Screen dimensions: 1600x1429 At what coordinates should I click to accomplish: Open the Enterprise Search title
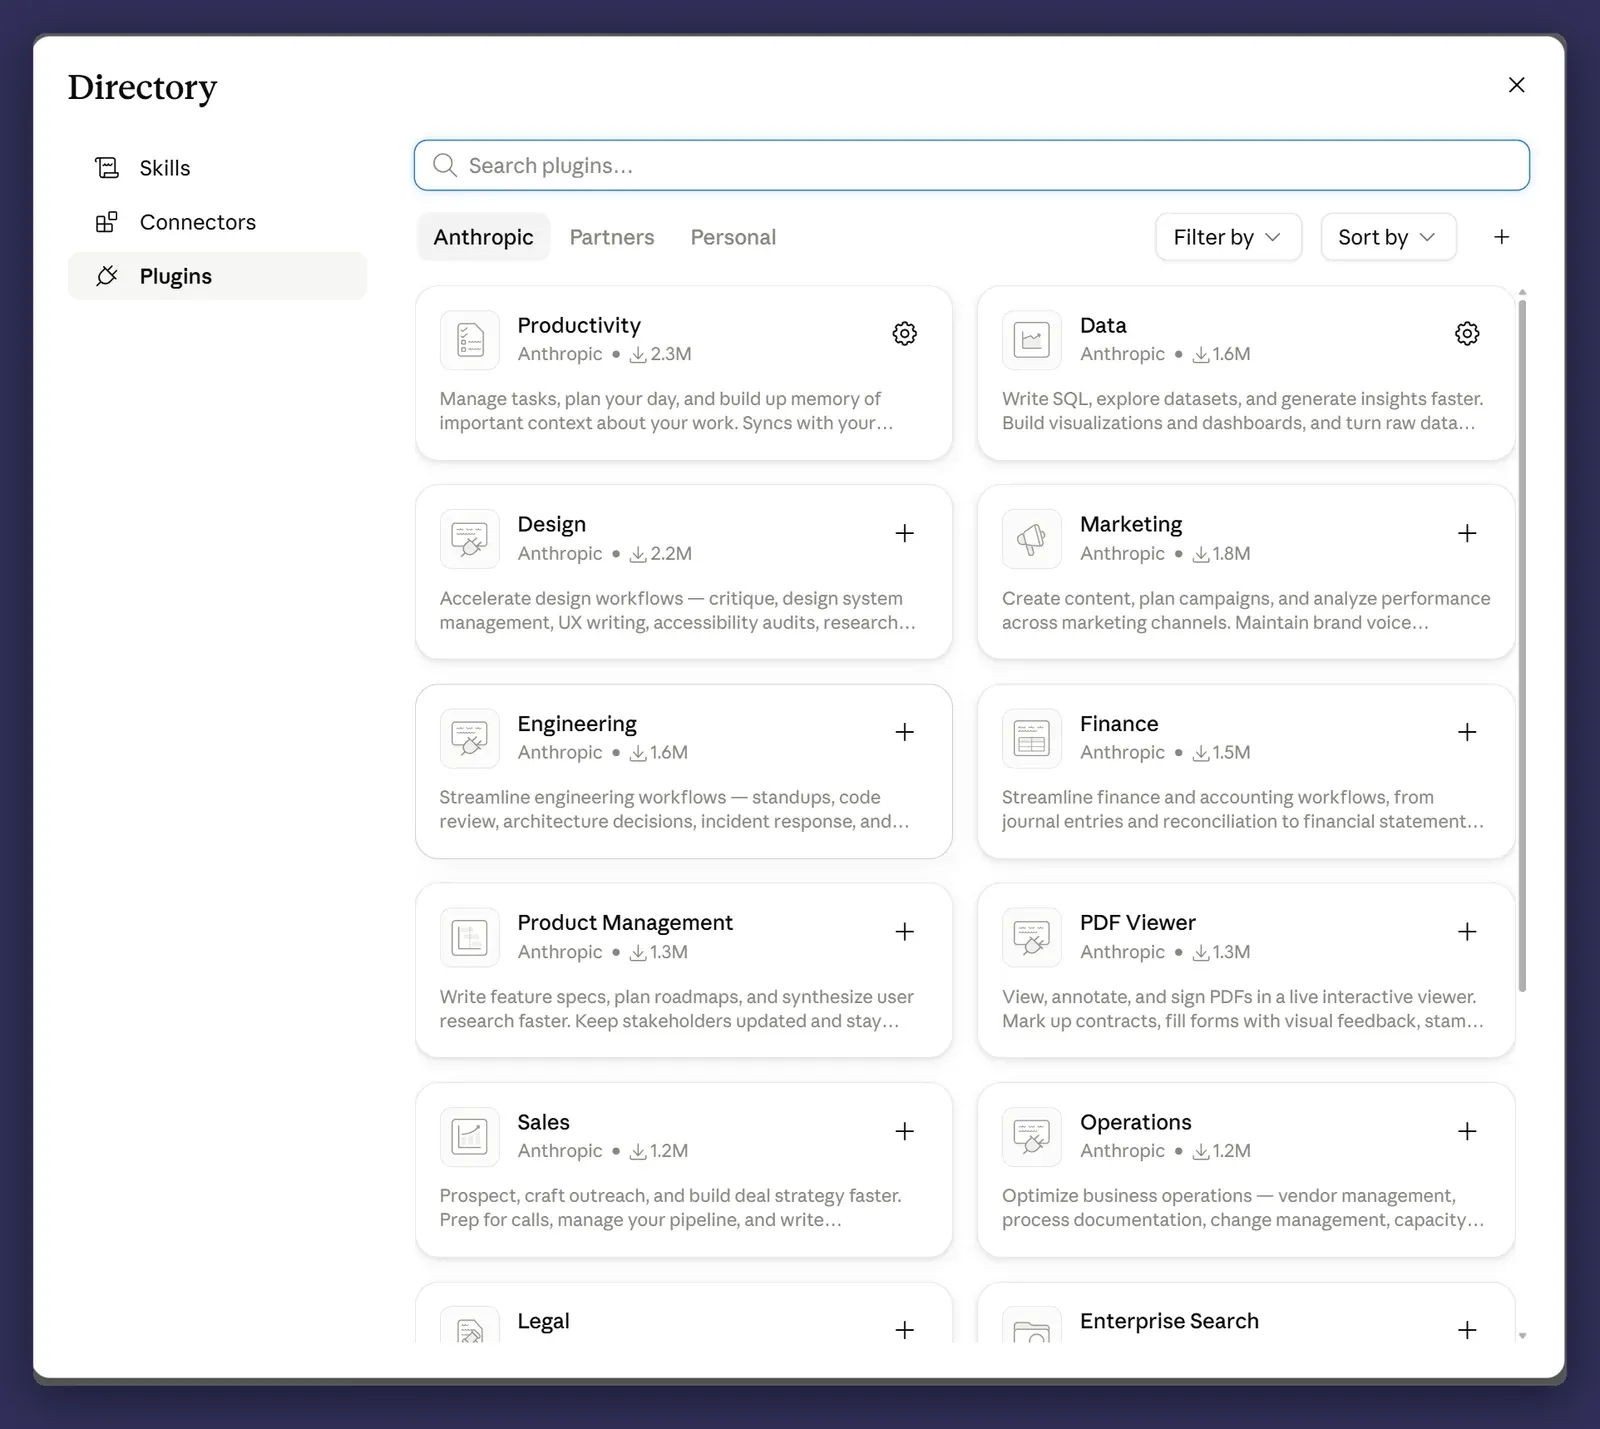pyautogui.click(x=1169, y=1321)
